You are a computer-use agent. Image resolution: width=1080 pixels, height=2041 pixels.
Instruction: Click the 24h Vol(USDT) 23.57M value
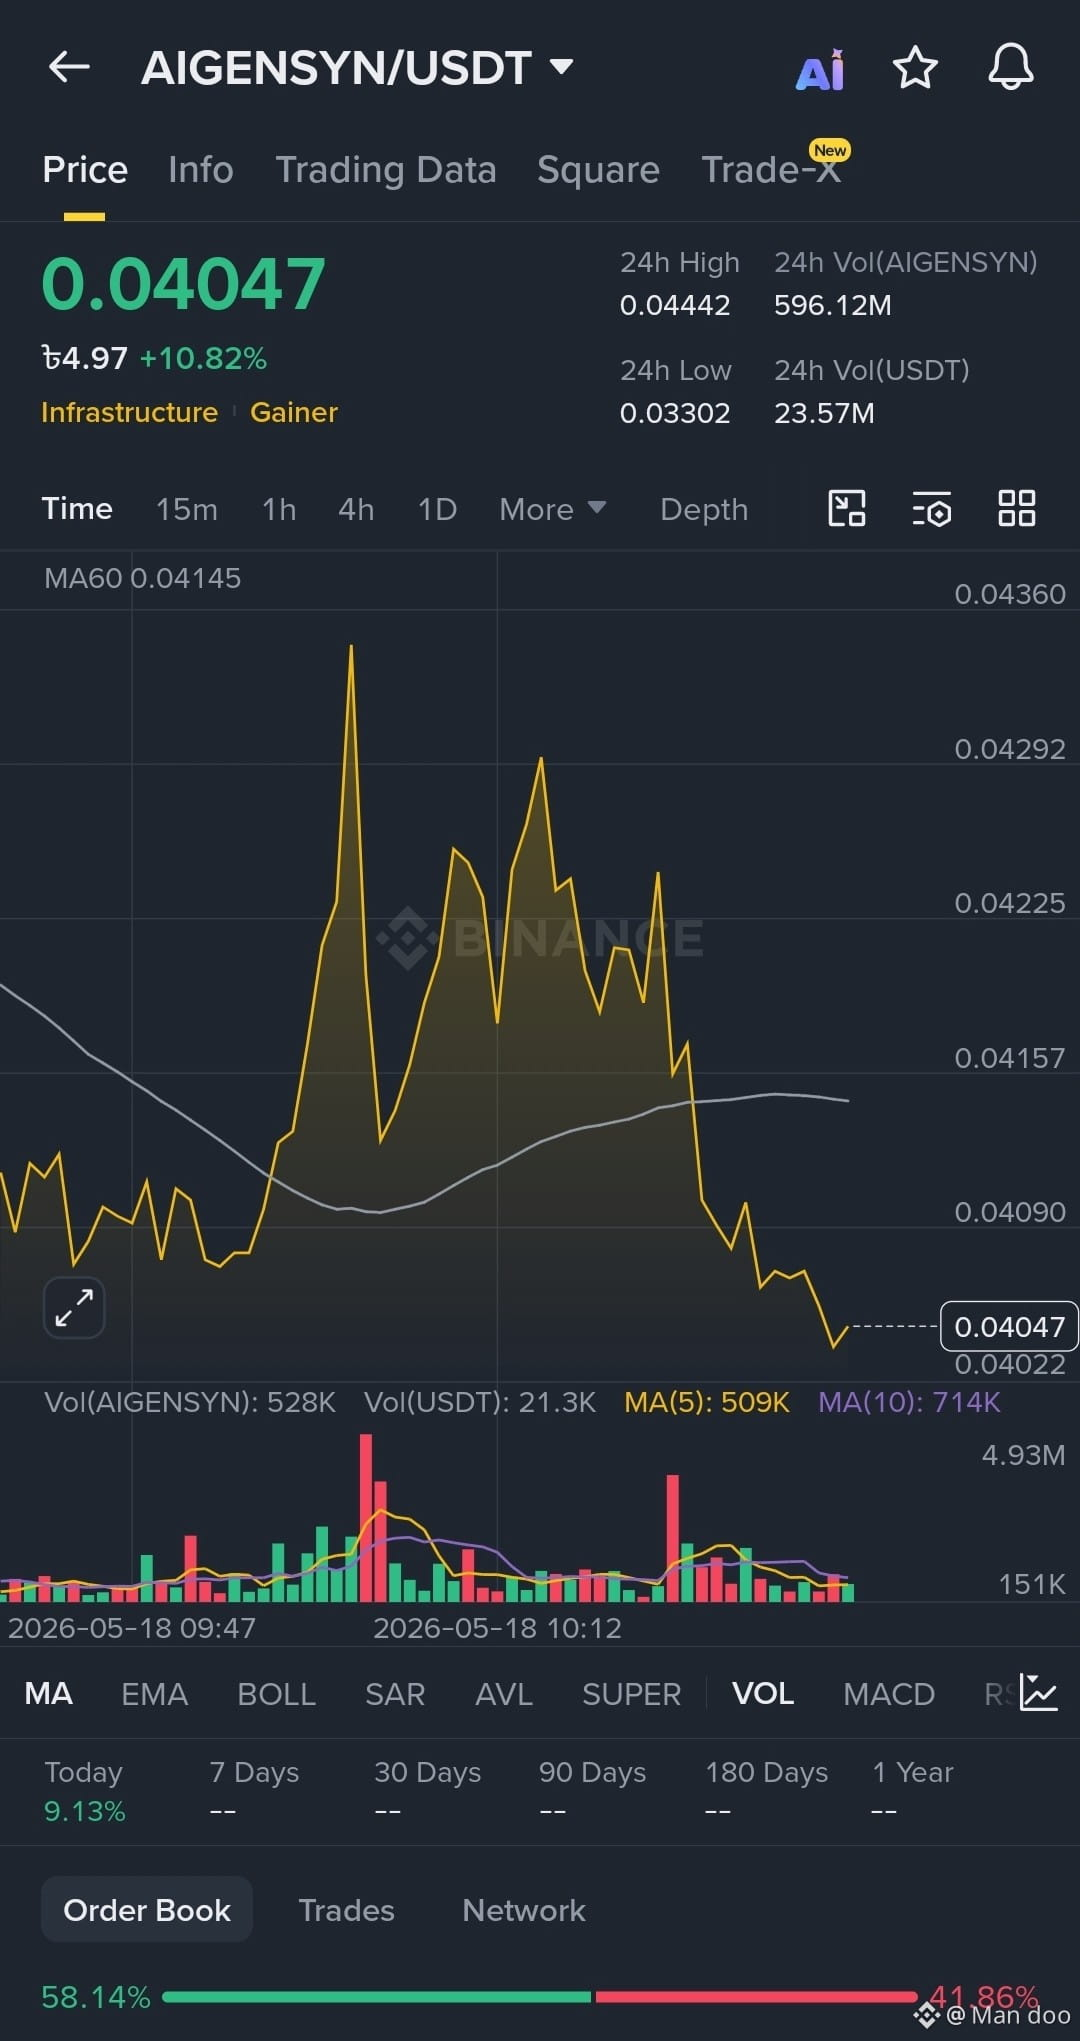coord(824,413)
